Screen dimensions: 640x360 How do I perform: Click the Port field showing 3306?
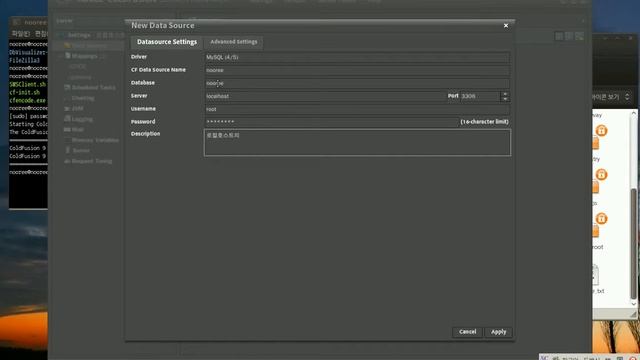[480, 96]
